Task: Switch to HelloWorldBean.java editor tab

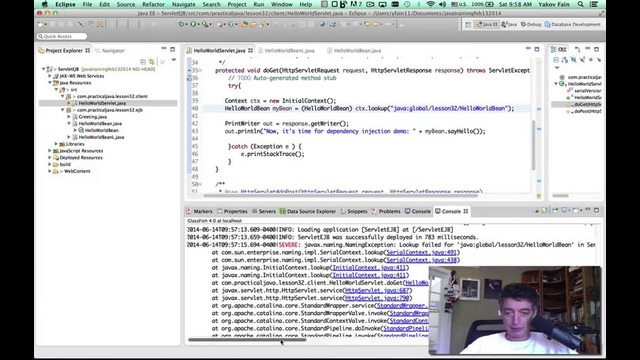Action: click(x=357, y=51)
